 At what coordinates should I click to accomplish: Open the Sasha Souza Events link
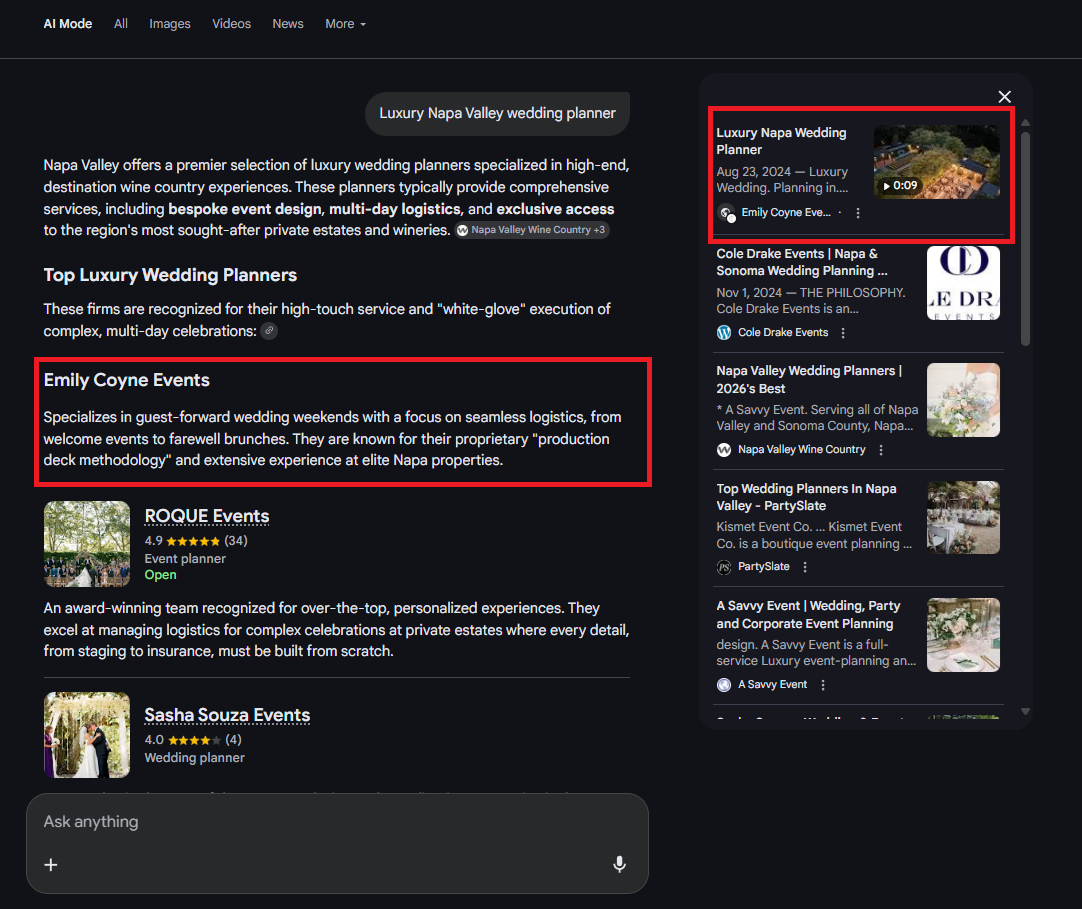click(227, 715)
